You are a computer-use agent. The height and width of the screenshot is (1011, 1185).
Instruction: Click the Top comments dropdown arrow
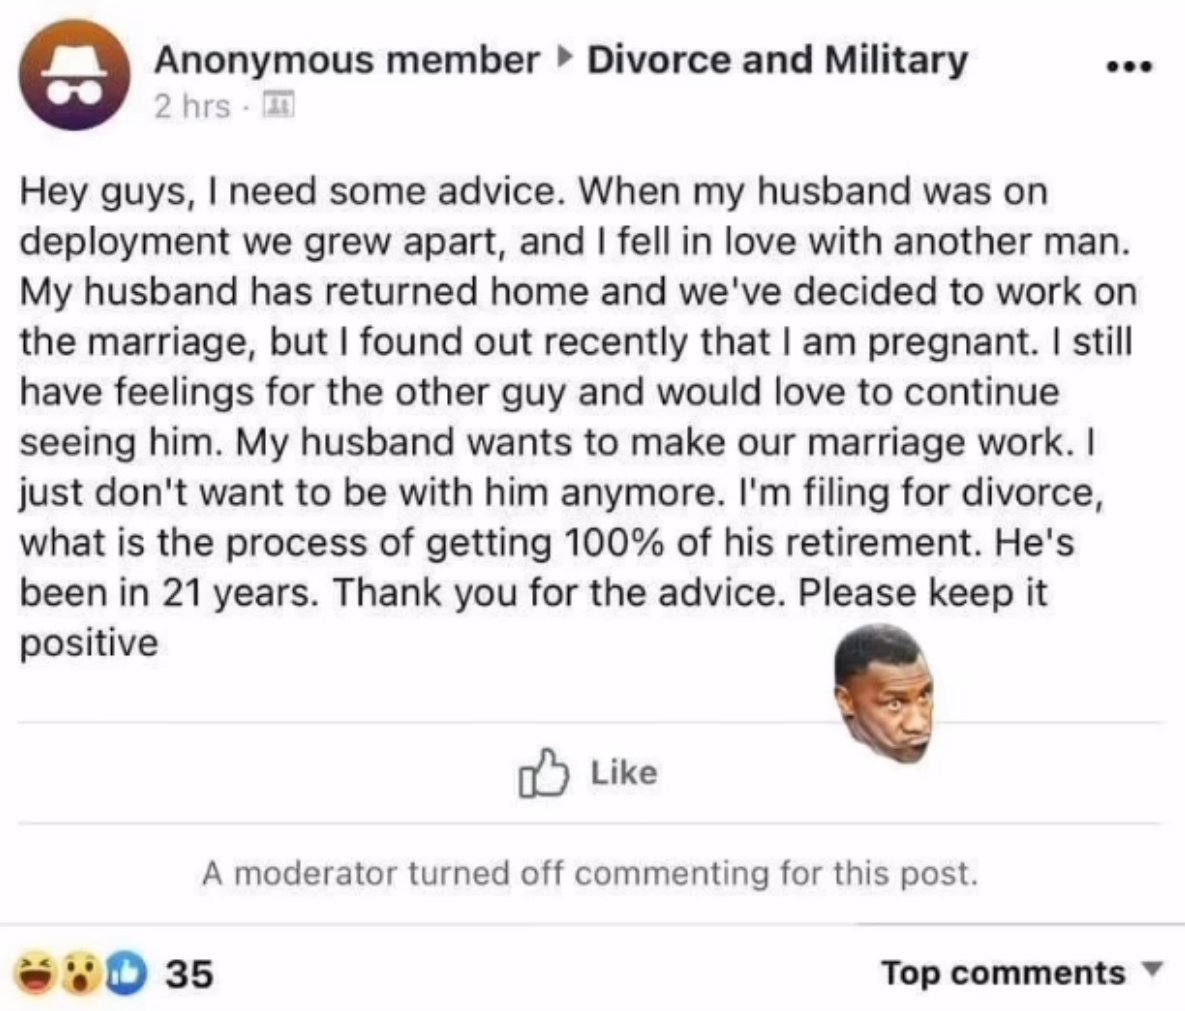point(1151,969)
